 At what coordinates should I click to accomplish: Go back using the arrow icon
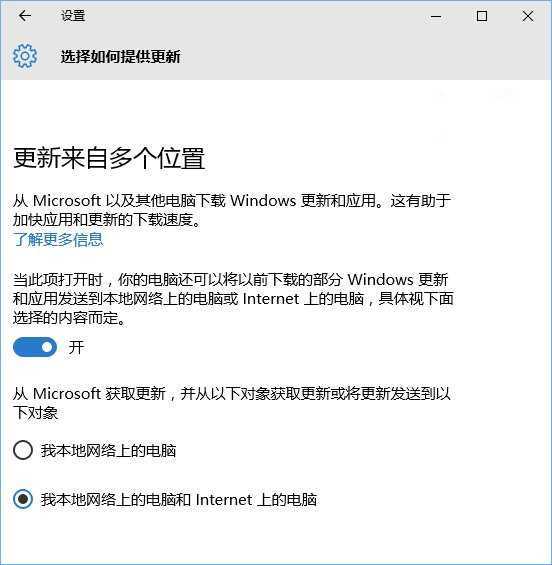coord(25,16)
